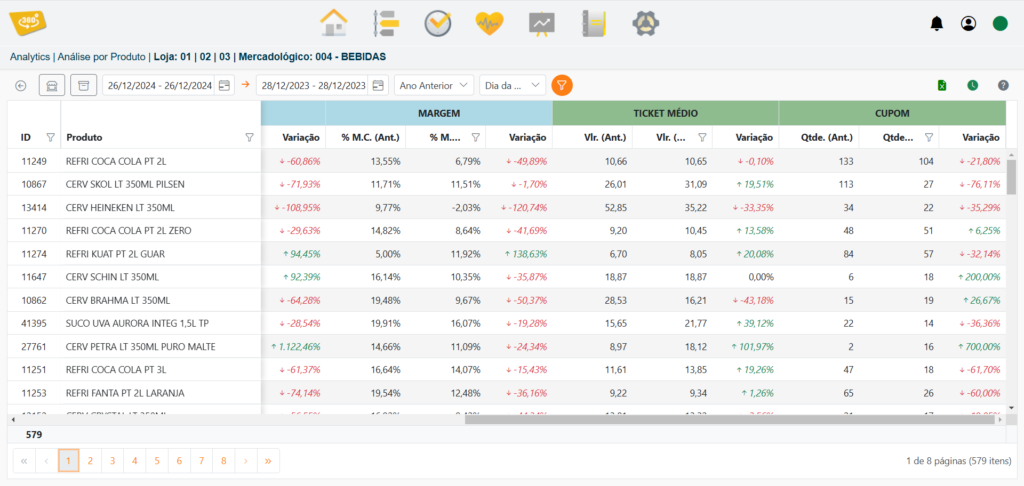Image resolution: width=1024 pixels, height=486 pixels.
Task: Click the 360 logo
Action: click(28, 22)
